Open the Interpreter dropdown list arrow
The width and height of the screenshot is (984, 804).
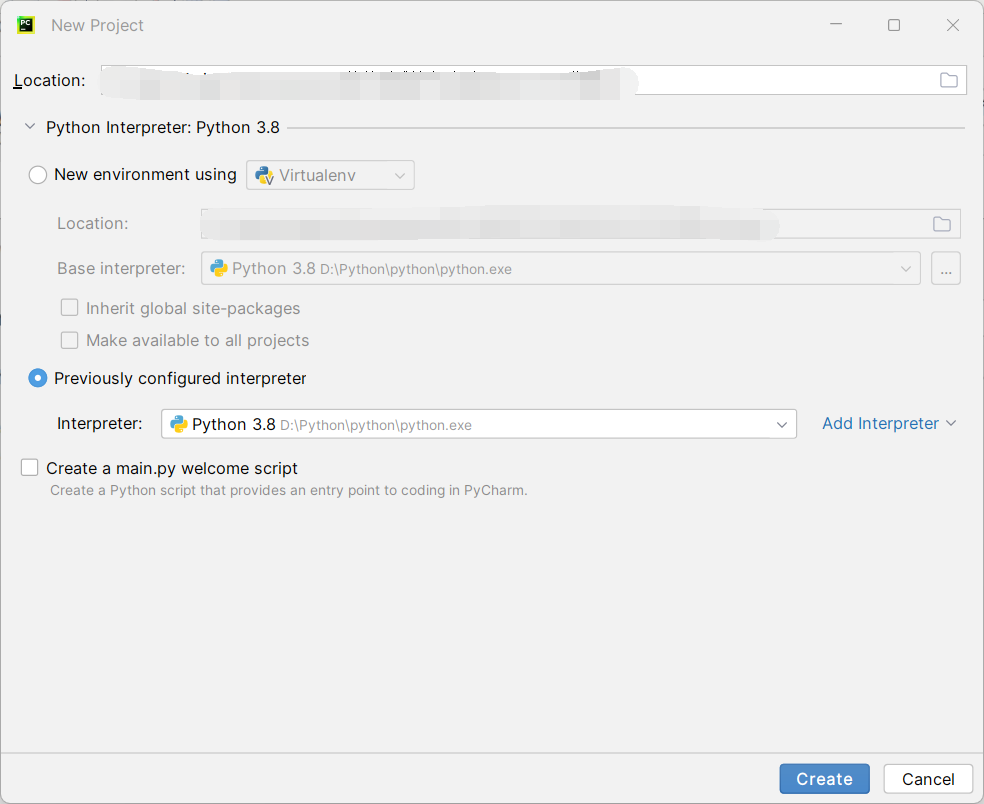pyautogui.click(x=781, y=424)
